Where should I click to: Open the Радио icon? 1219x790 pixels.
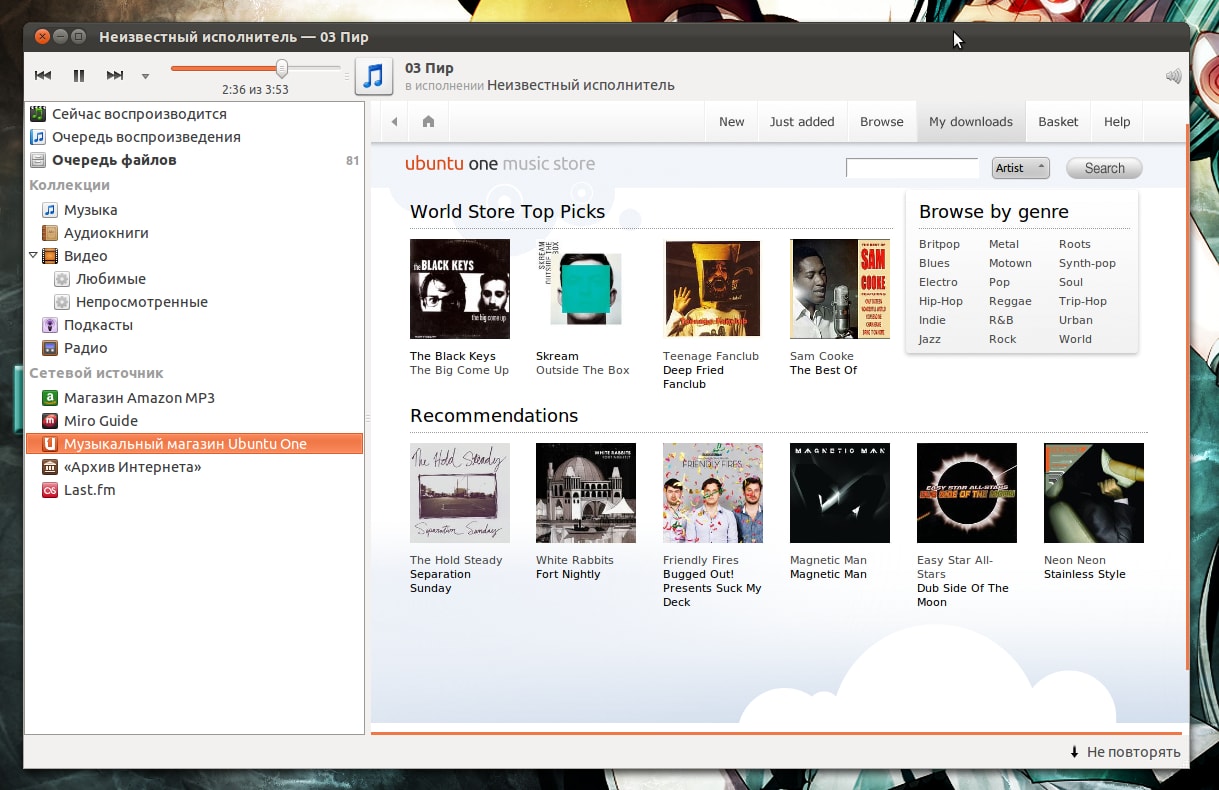[50, 348]
